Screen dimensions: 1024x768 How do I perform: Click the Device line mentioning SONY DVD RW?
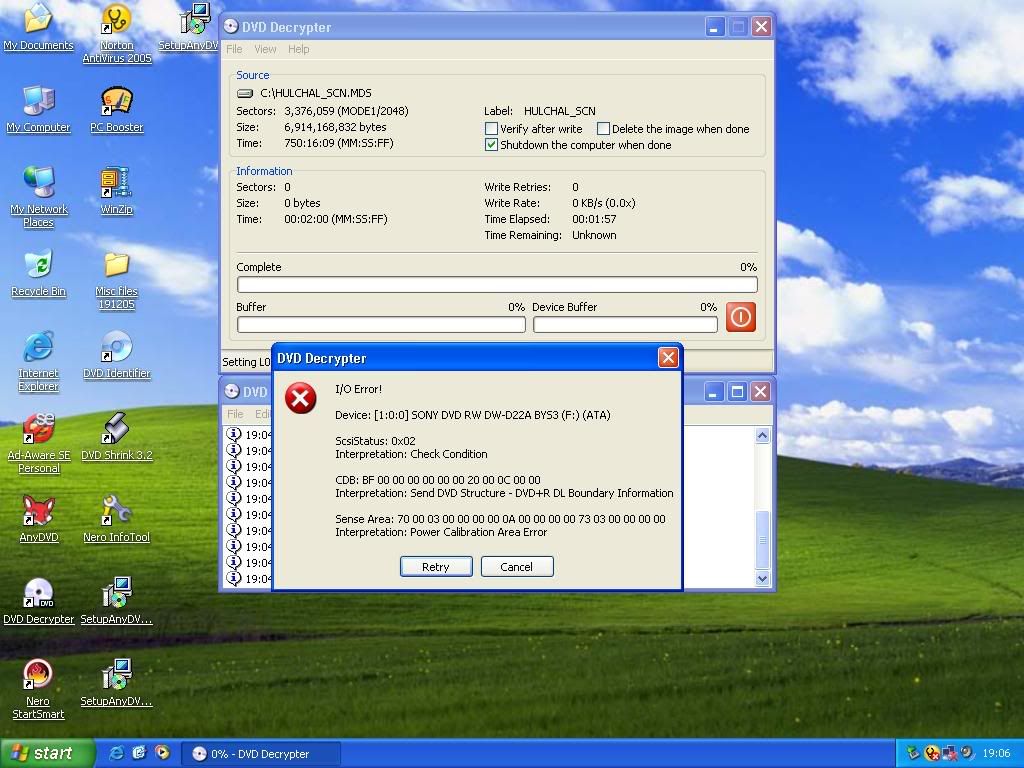473,415
